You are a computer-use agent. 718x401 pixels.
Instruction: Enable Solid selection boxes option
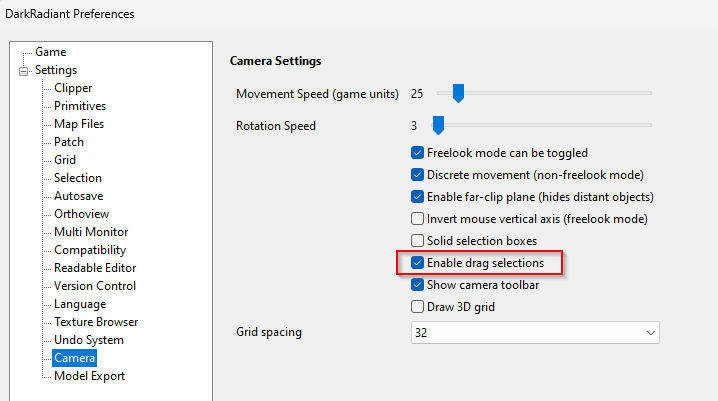(x=418, y=241)
